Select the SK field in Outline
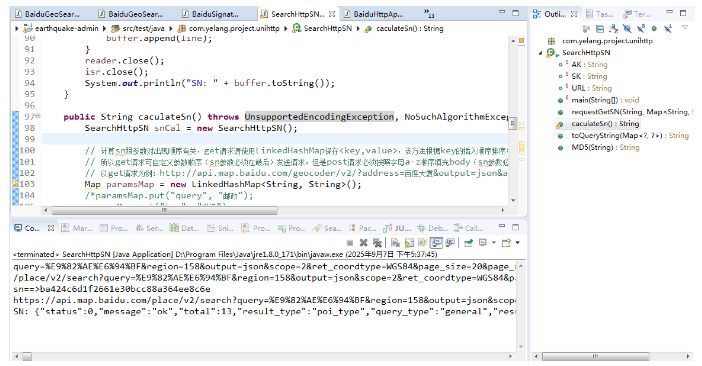This screenshot has width=702, height=366. (589, 76)
